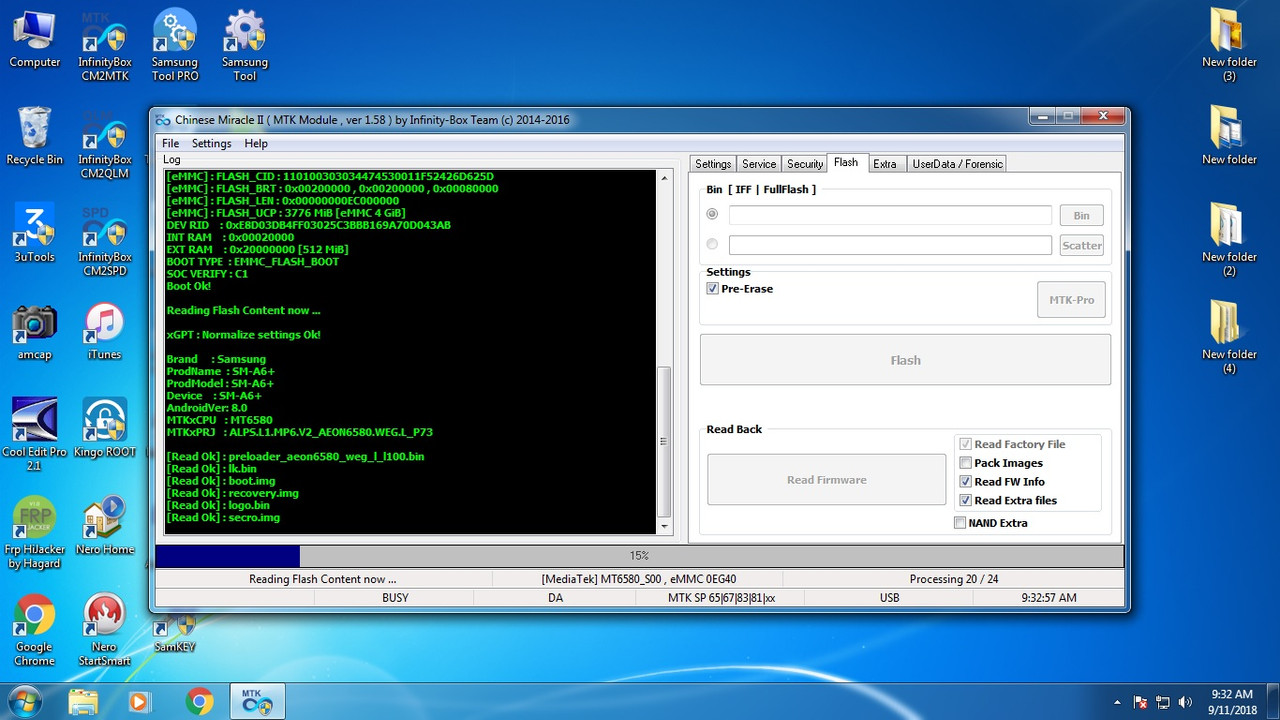This screenshot has height=720, width=1280.
Task: Enable the NAND Extra checkbox
Action: tap(960, 523)
